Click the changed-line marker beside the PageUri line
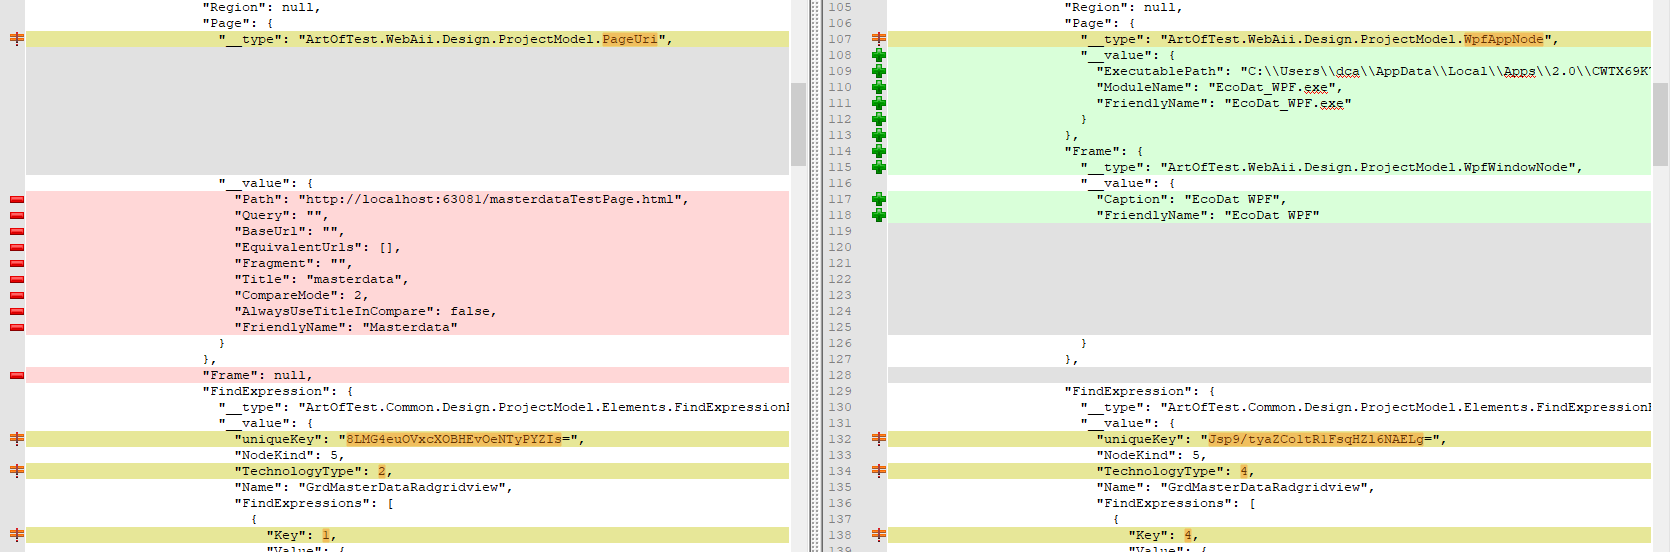 [x=17, y=39]
